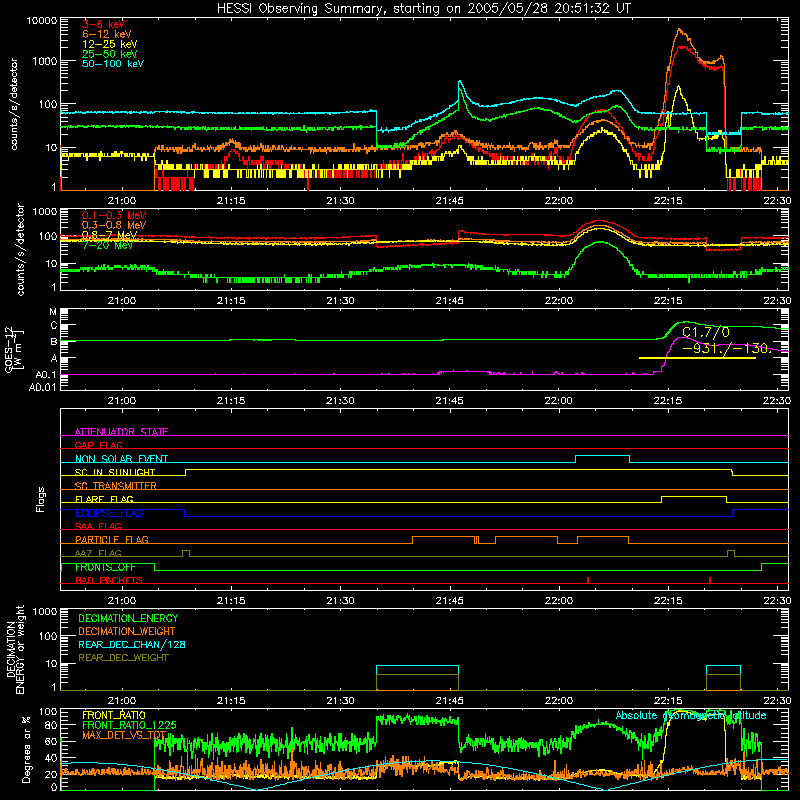The height and width of the screenshot is (800, 800).
Task: Select the FLARE_FLAG label
Action: tap(104, 499)
